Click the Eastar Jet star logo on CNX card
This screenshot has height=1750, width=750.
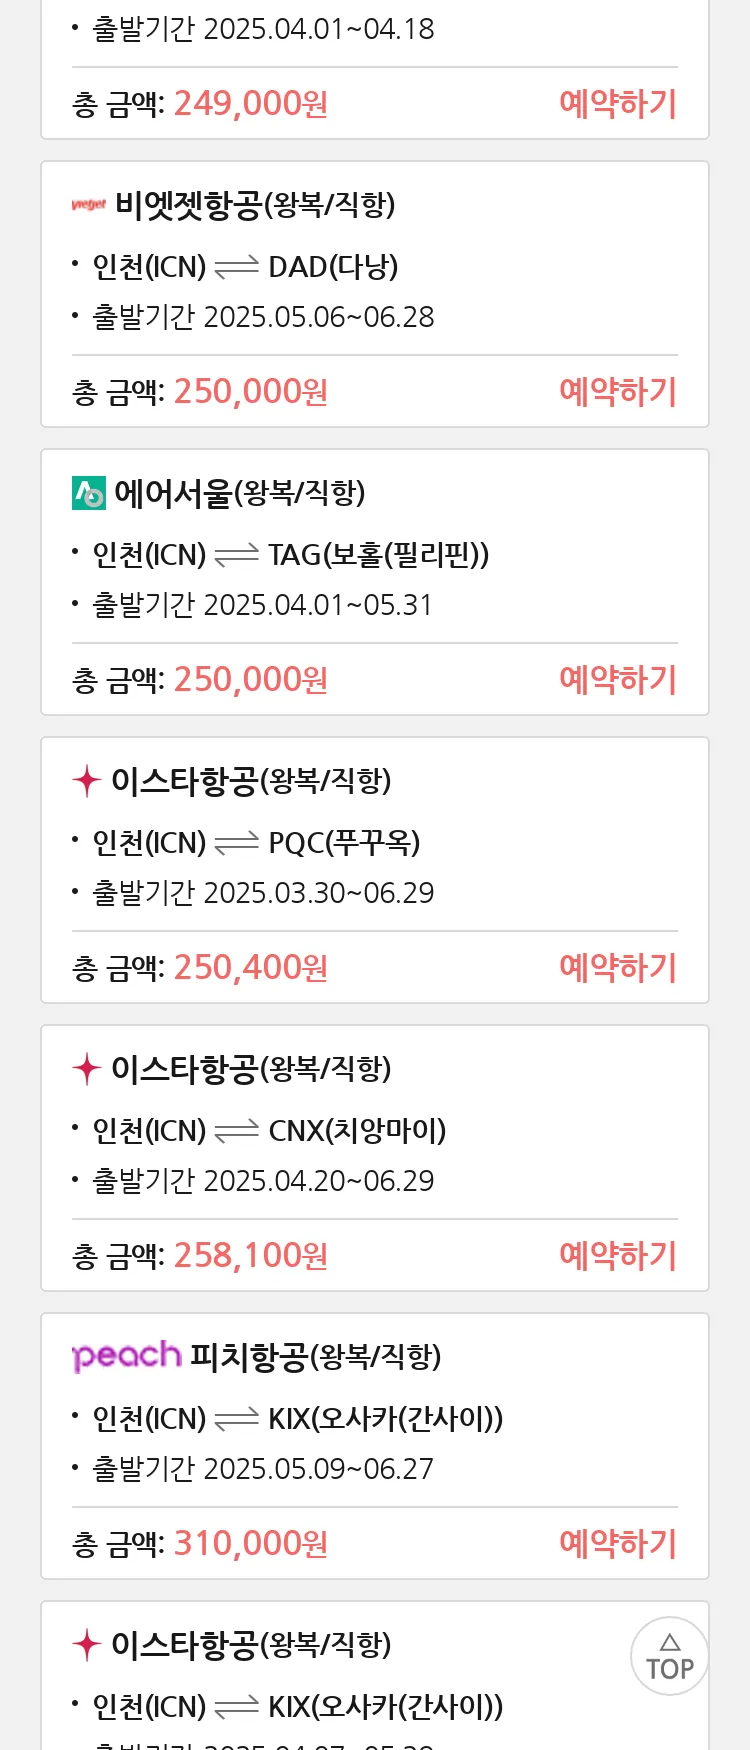(x=87, y=1069)
